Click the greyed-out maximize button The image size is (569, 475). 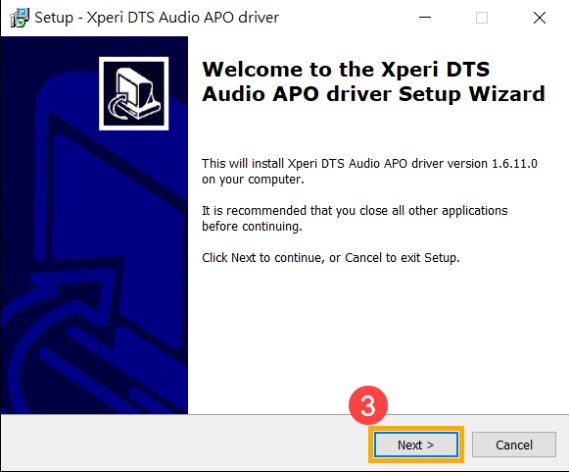[x=482, y=17]
